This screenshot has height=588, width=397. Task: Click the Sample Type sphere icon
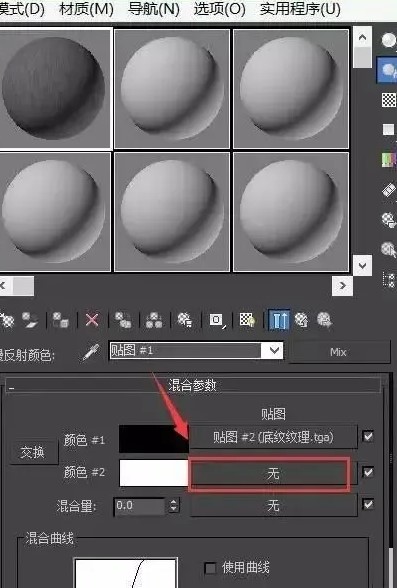coord(388,40)
